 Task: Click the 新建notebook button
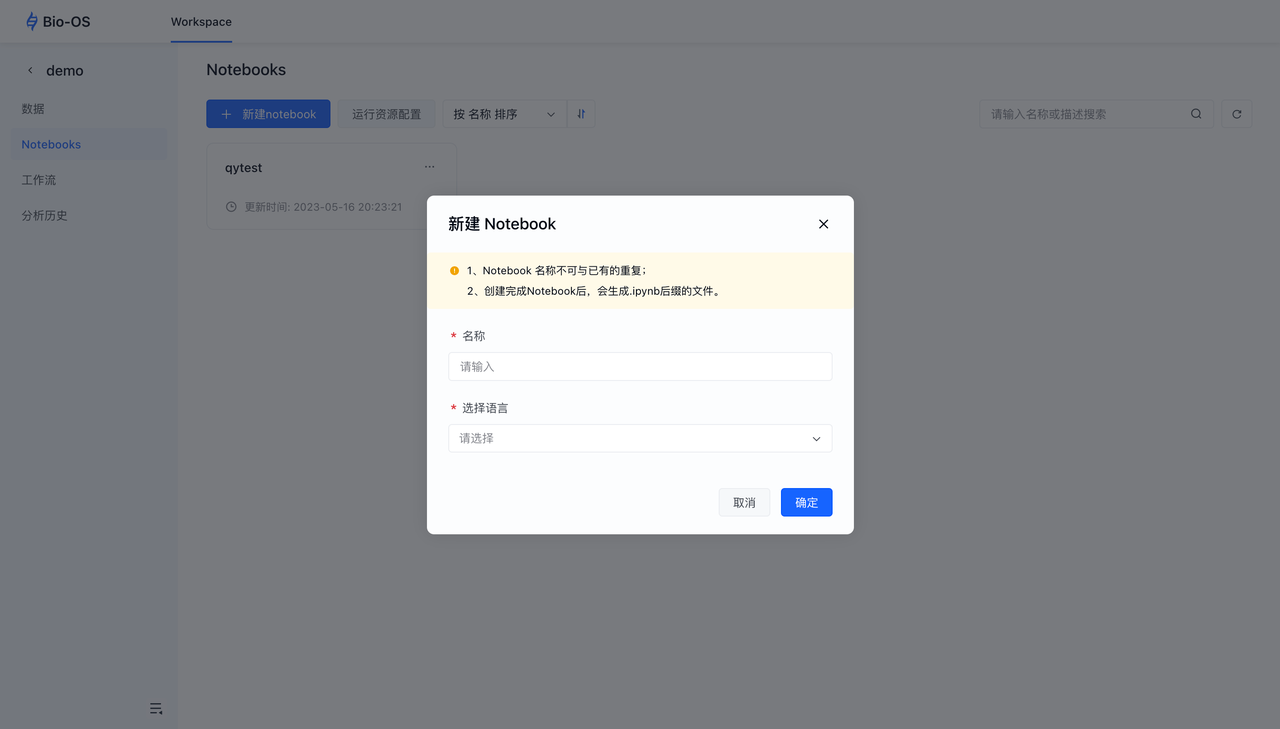(x=268, y=114)
